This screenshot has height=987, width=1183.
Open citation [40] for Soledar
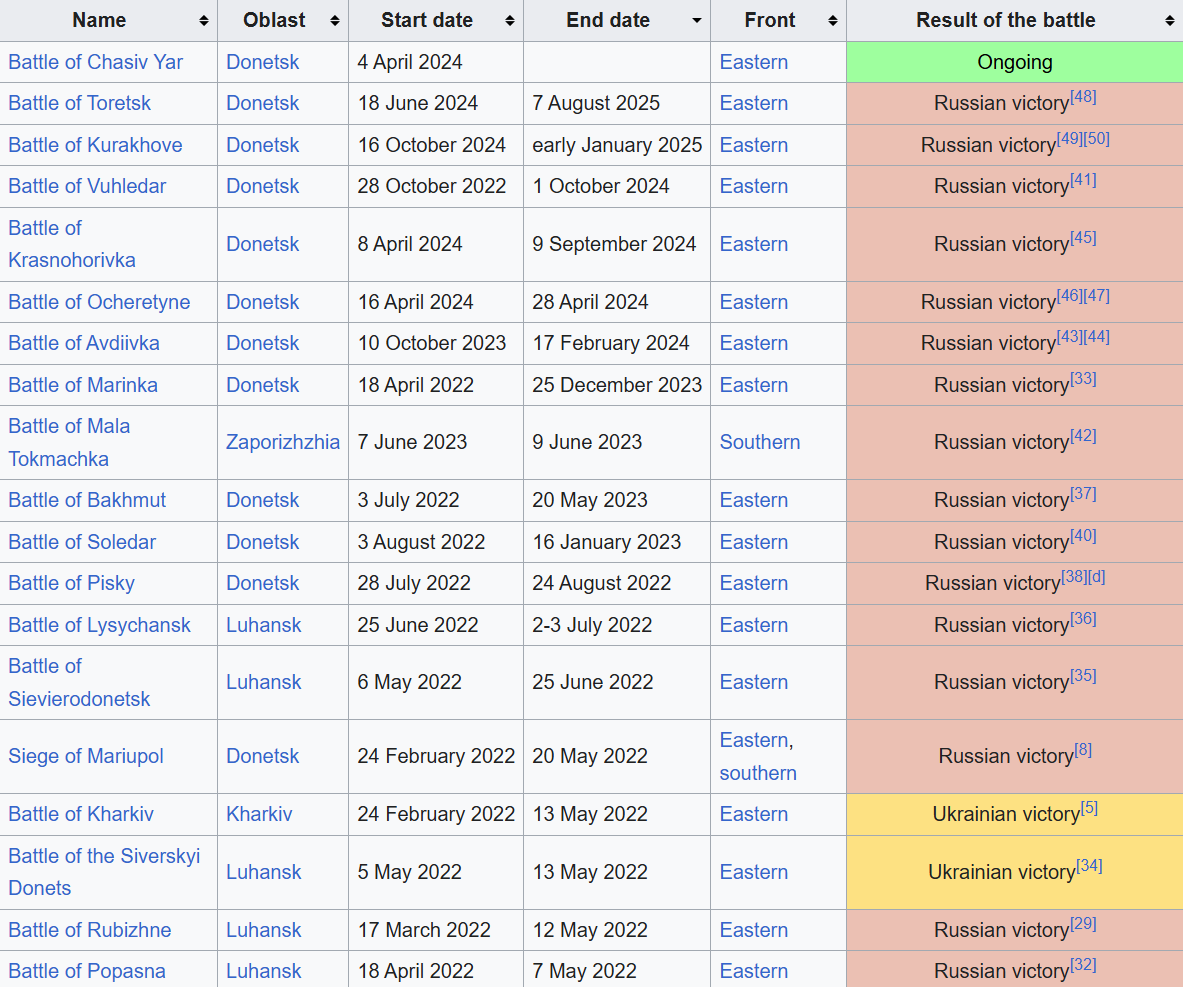1083,535
